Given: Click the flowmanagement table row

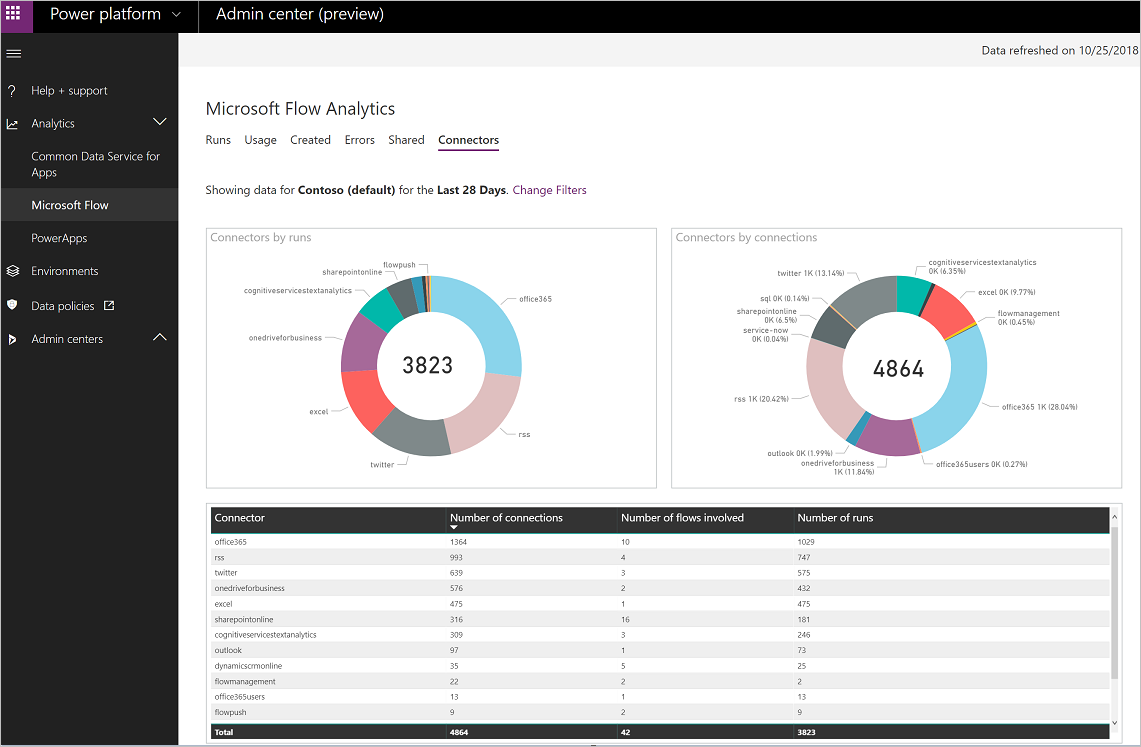Looking at the screenshot, I should [x=659, y=682].
